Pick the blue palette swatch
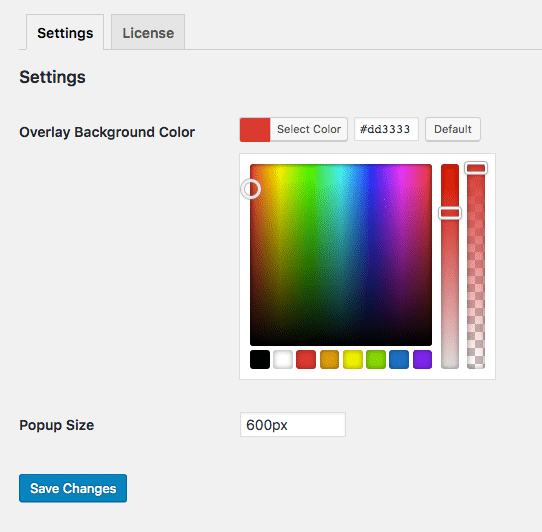Viewport: 542px width, 532px height. click(x=399, y=360)
